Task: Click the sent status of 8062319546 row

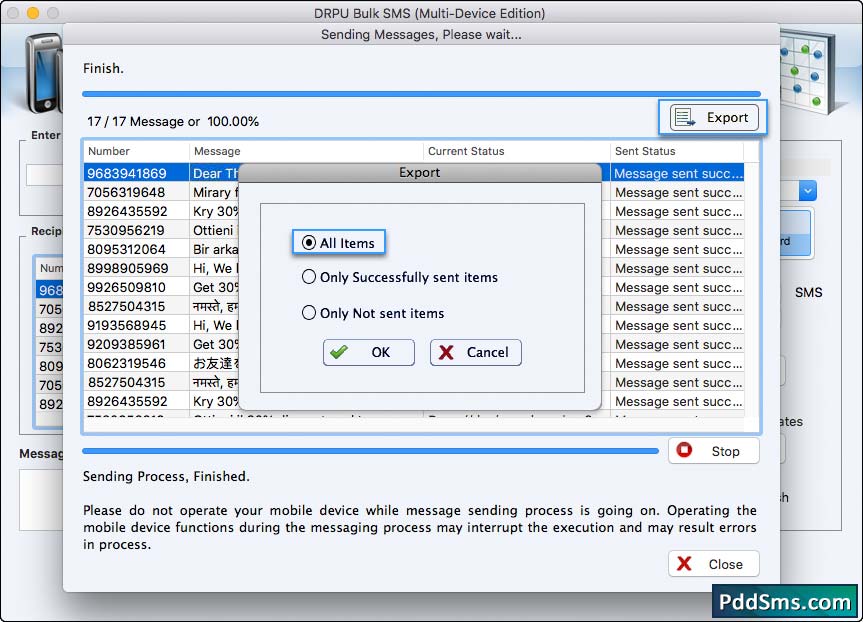Action: tap(678, 363)
